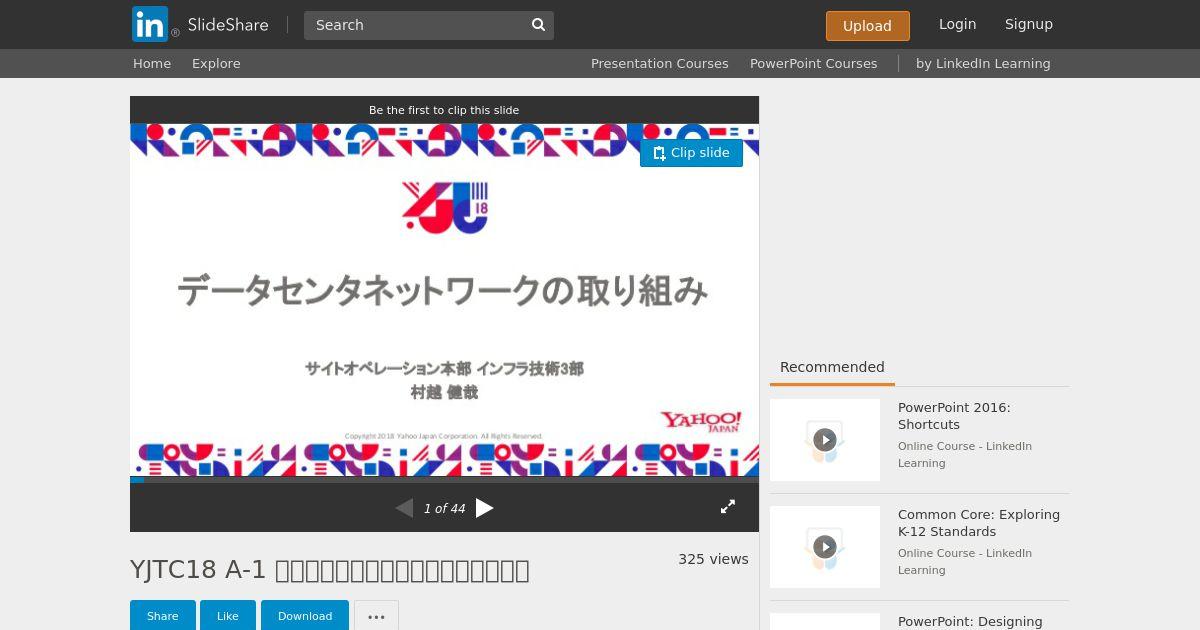Viewport: 1200px width, 630px height.
Task: Click the 325 views text
Action: tap(713, 559)
